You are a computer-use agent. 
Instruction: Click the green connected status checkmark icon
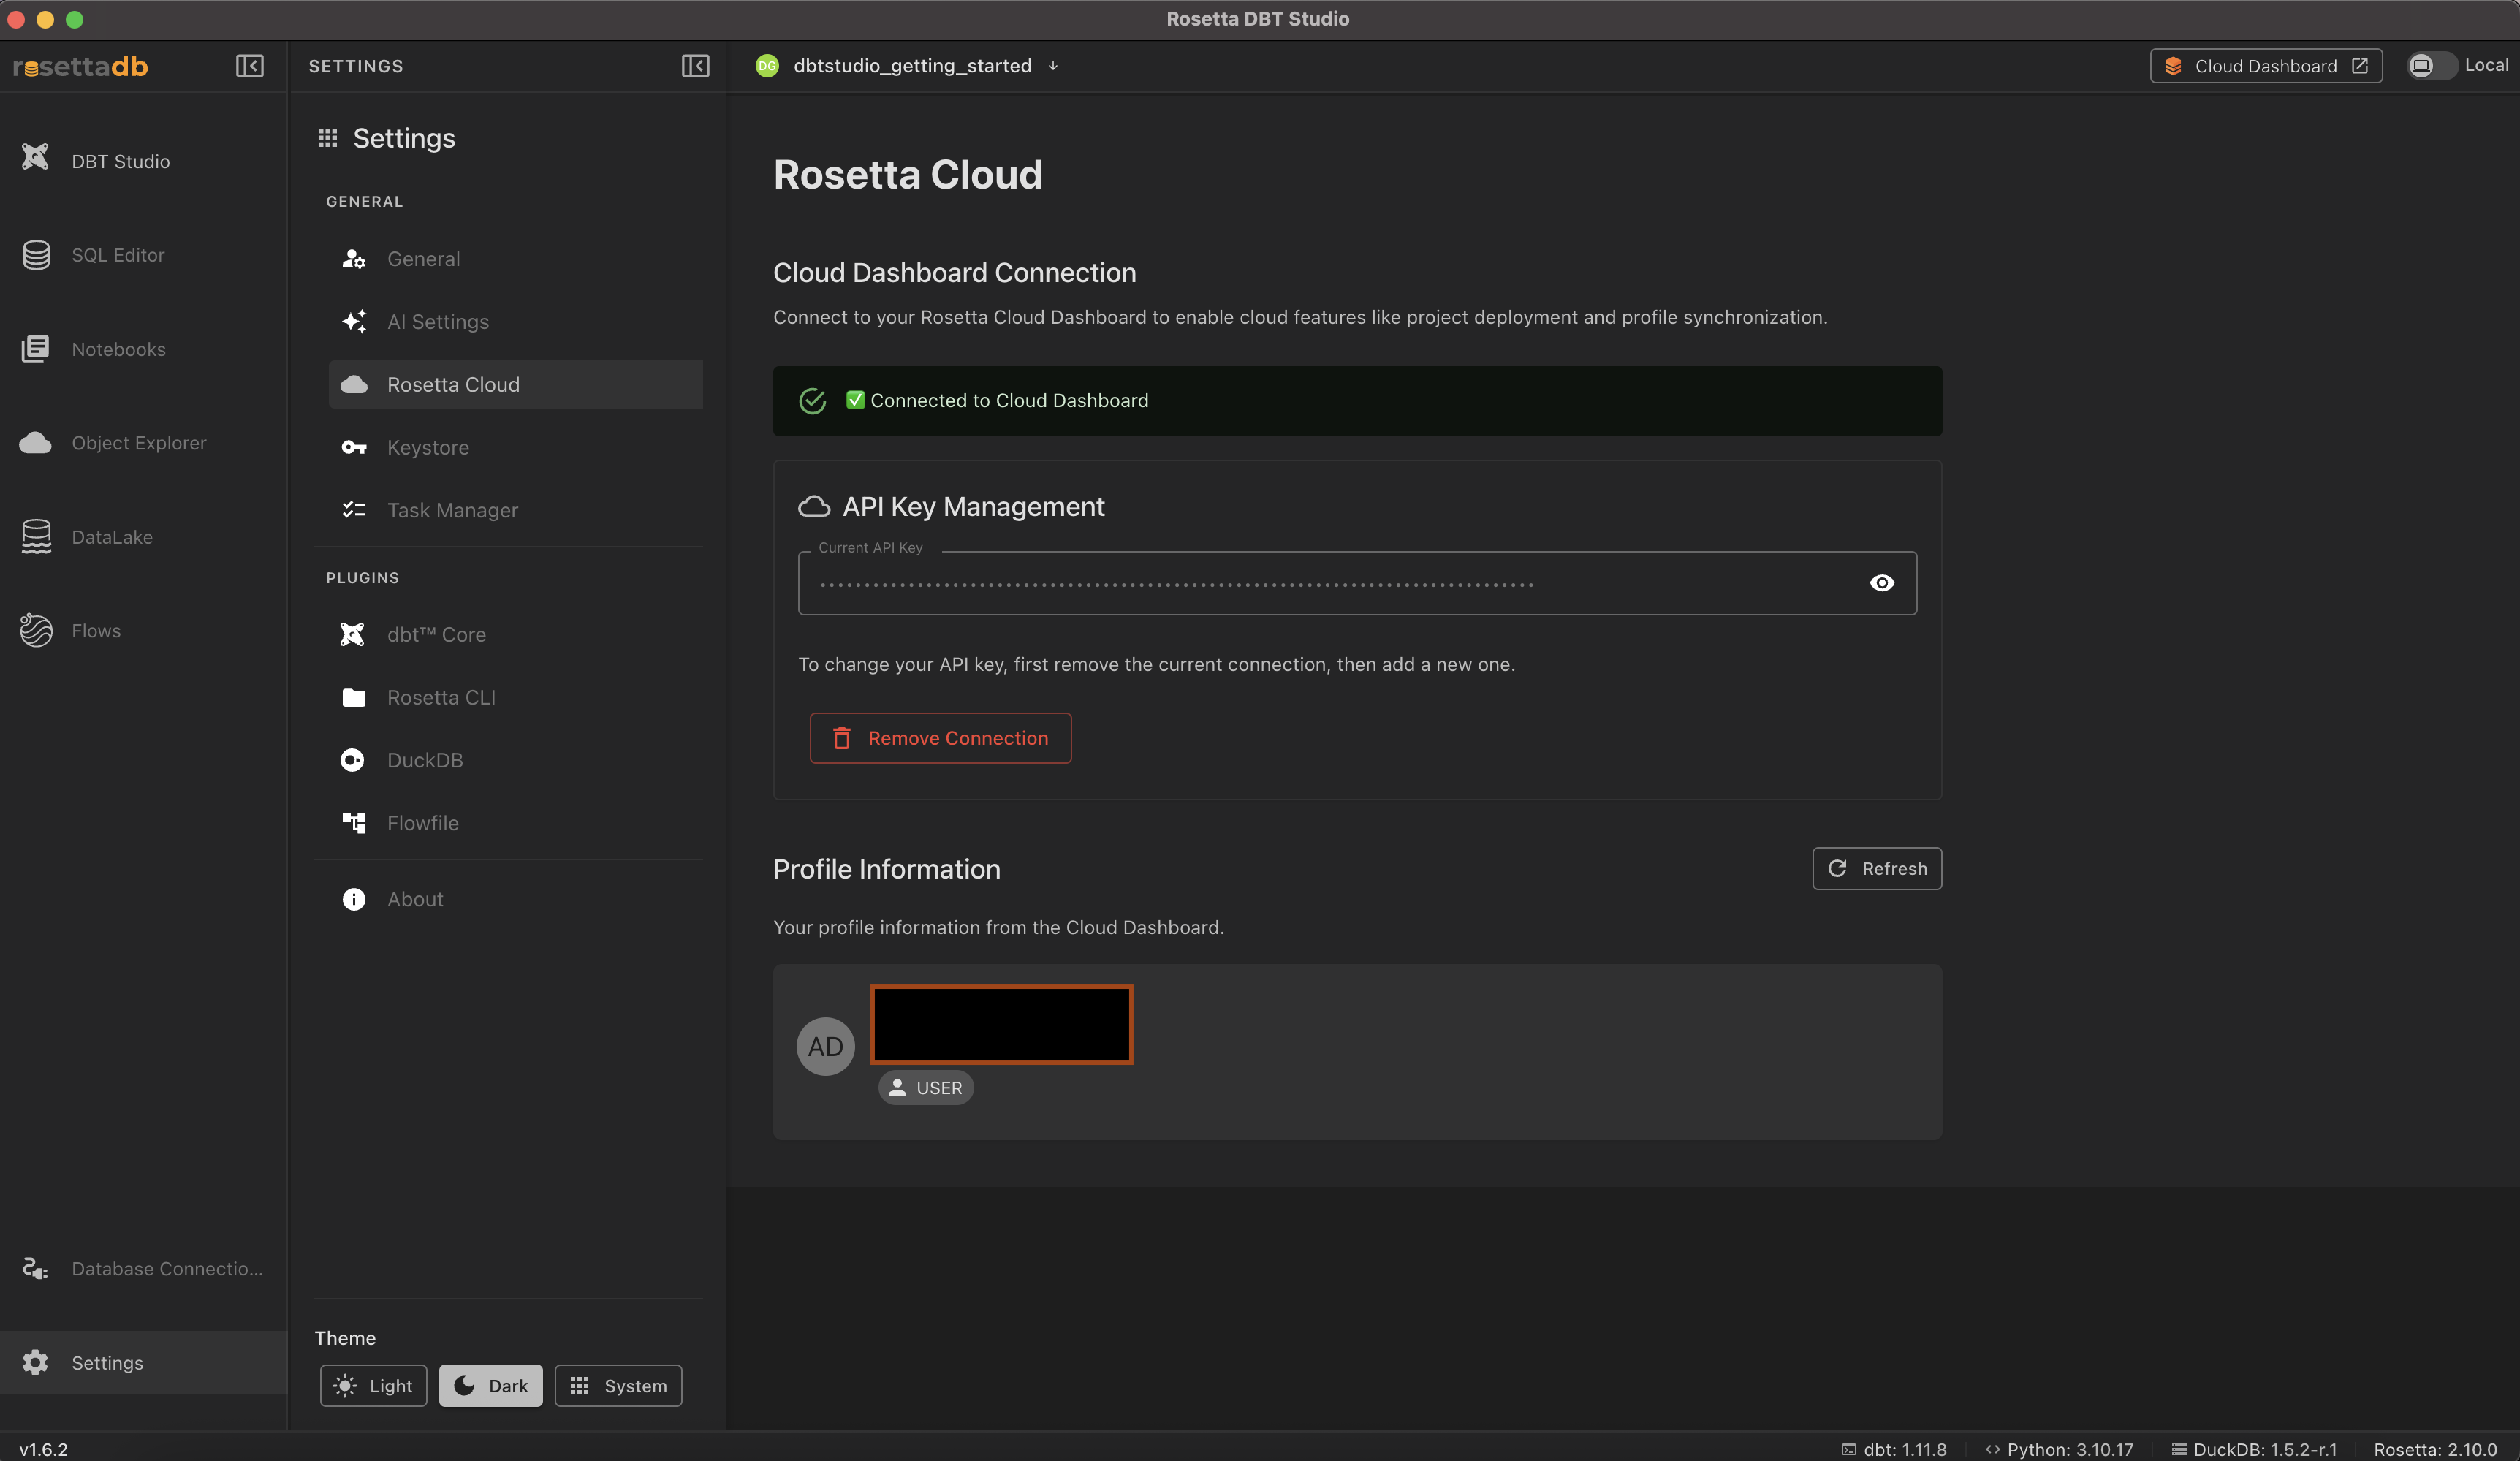tap(812, 401)
